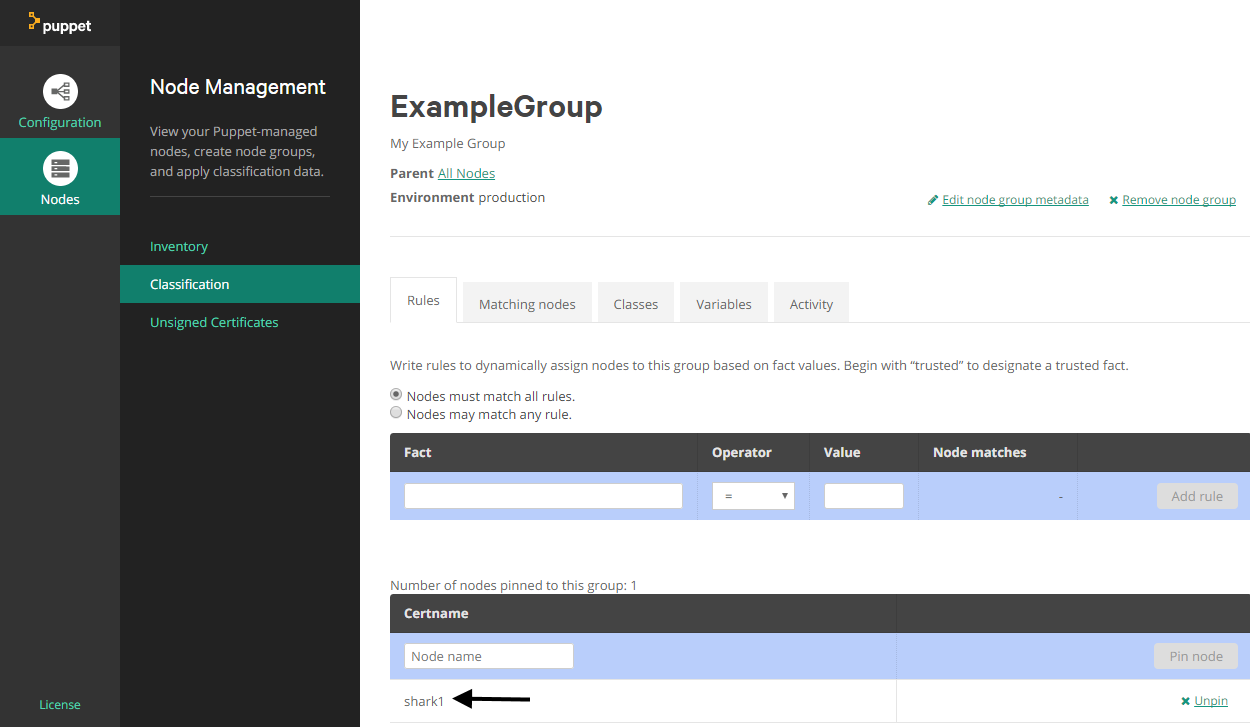The height and width of the screenshot is (727, 1250).
Task: Open the License link
Action: (60, 704)
